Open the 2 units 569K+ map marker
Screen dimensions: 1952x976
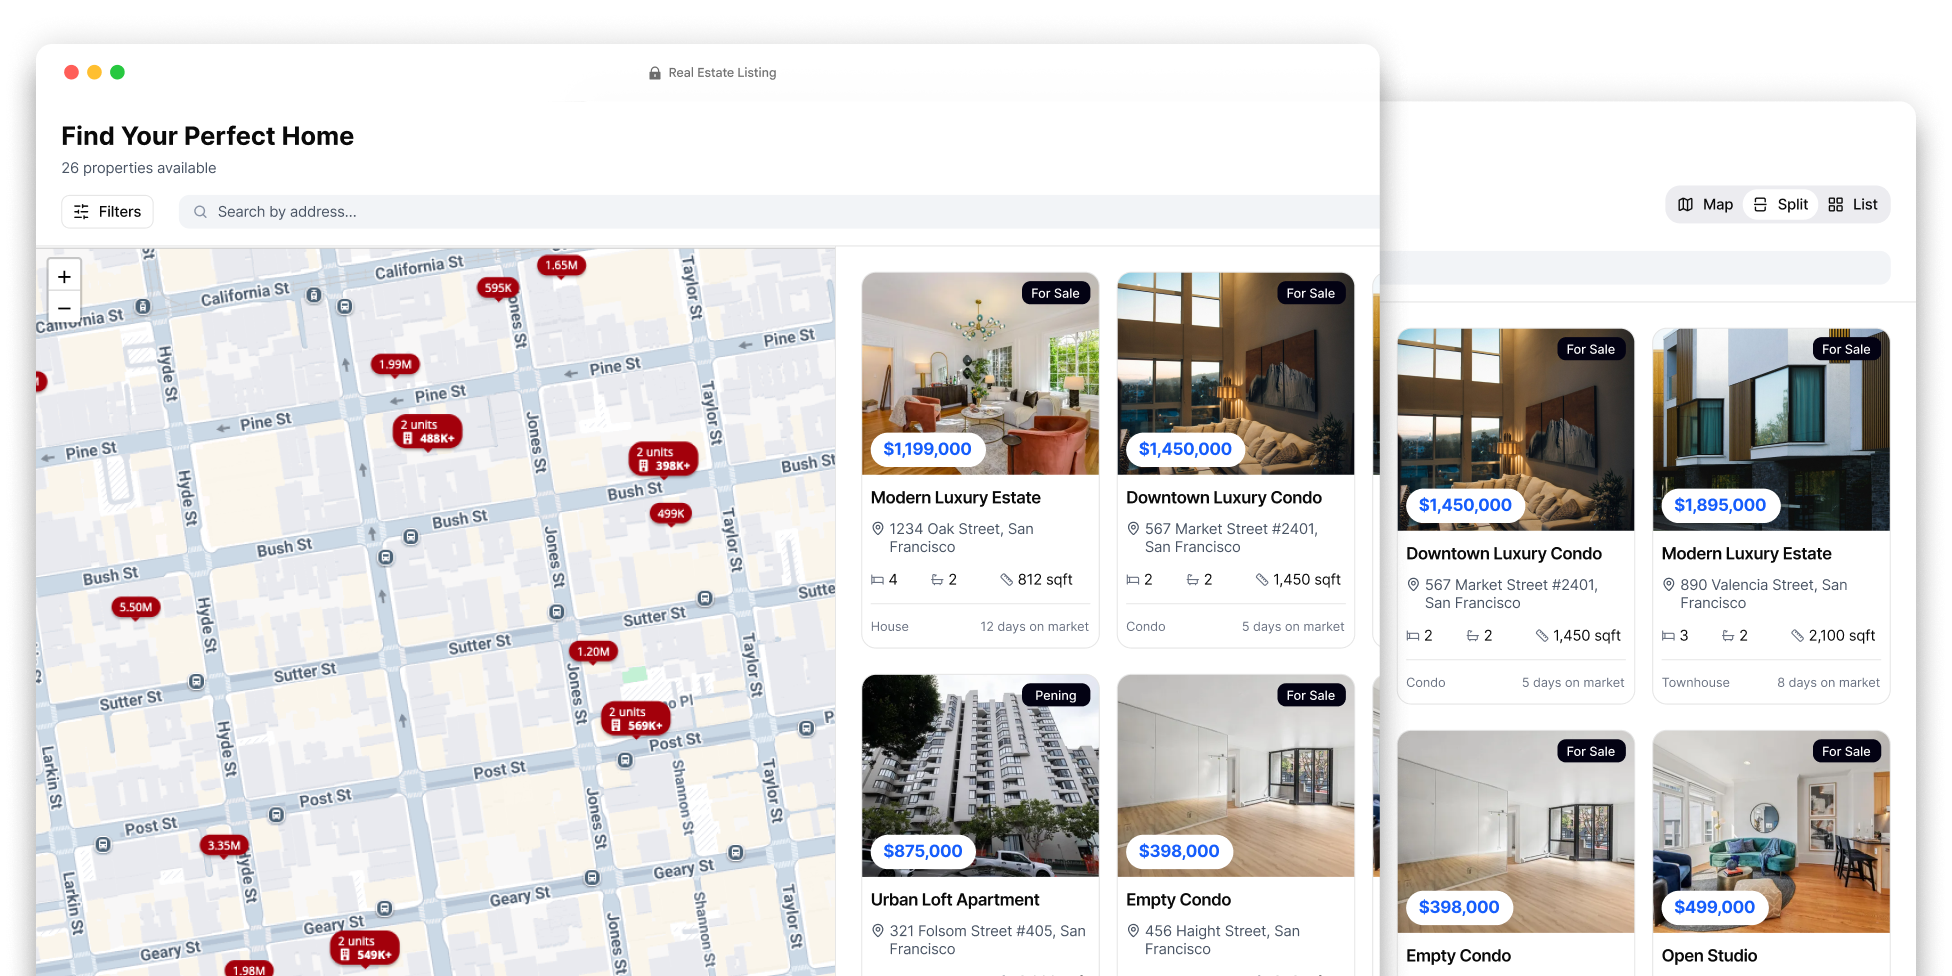(635, 719)
